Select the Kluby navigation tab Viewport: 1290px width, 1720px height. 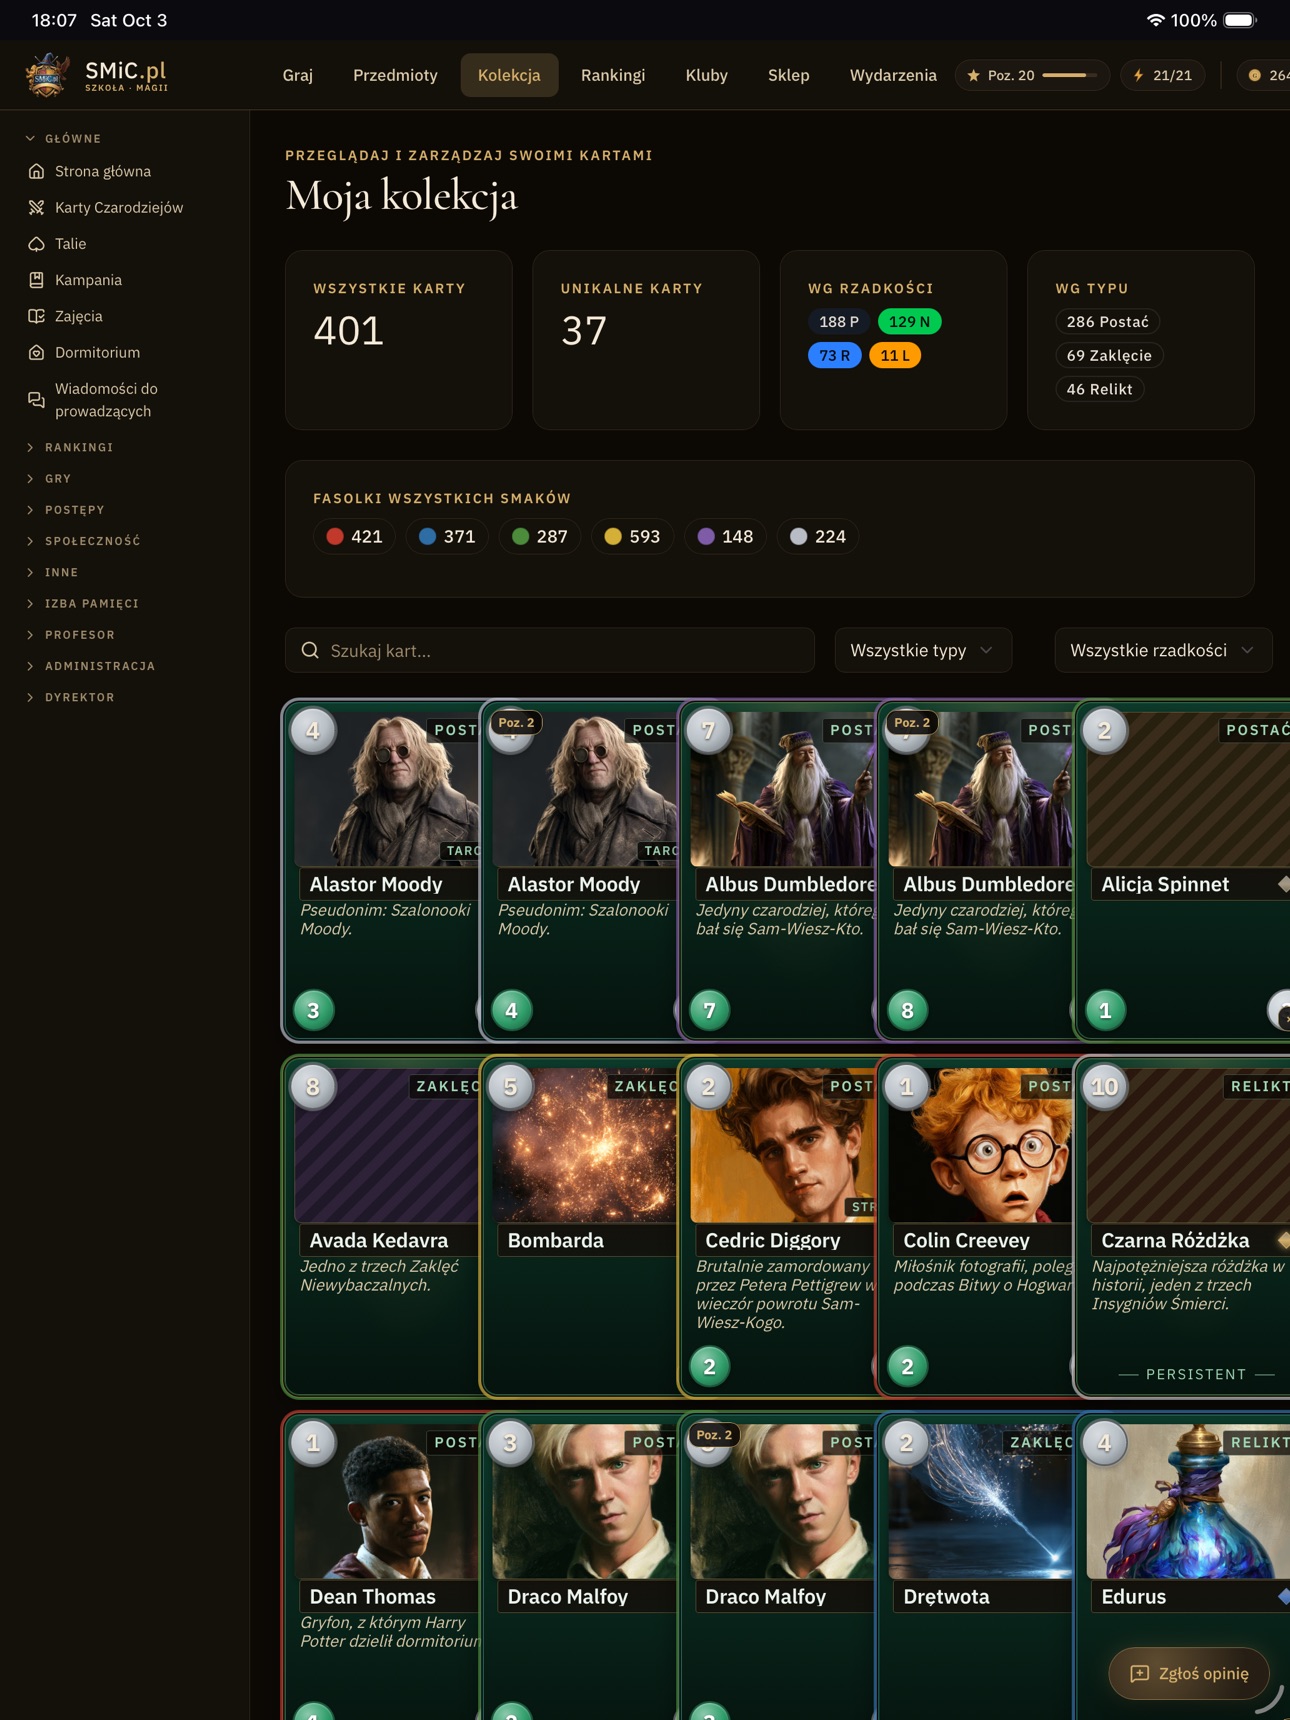coord(707,75)
